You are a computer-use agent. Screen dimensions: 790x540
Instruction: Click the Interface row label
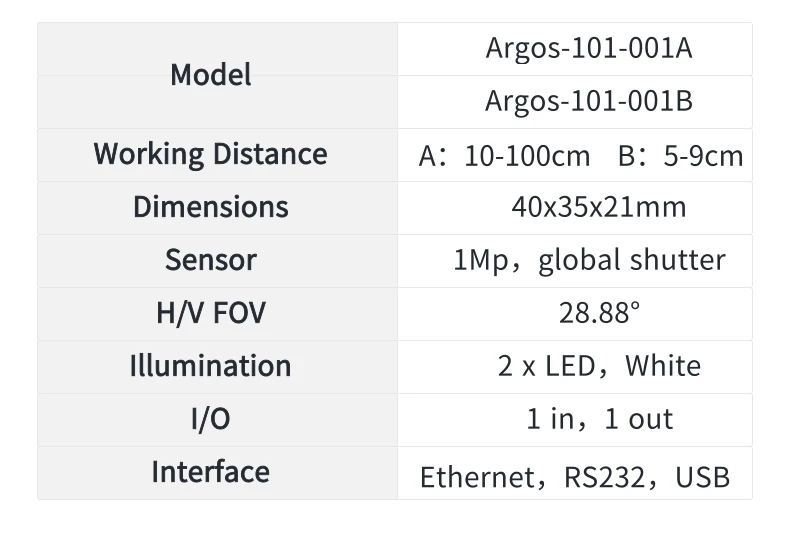tap(211, 471)
